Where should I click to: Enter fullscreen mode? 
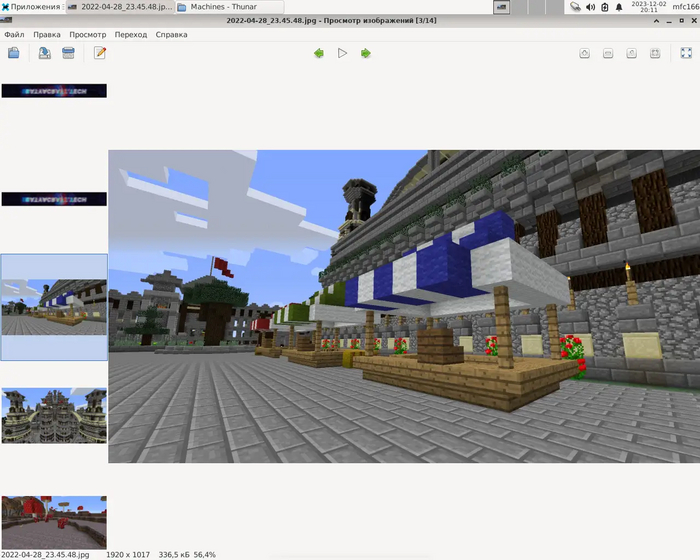coord(686,53)
